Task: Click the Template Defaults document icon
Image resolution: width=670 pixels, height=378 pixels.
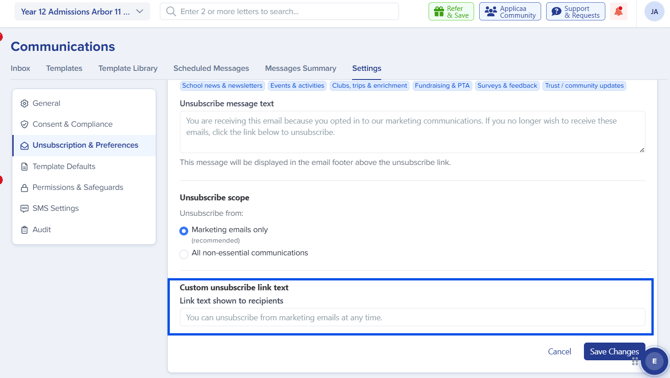Action: tap(24, 167)
